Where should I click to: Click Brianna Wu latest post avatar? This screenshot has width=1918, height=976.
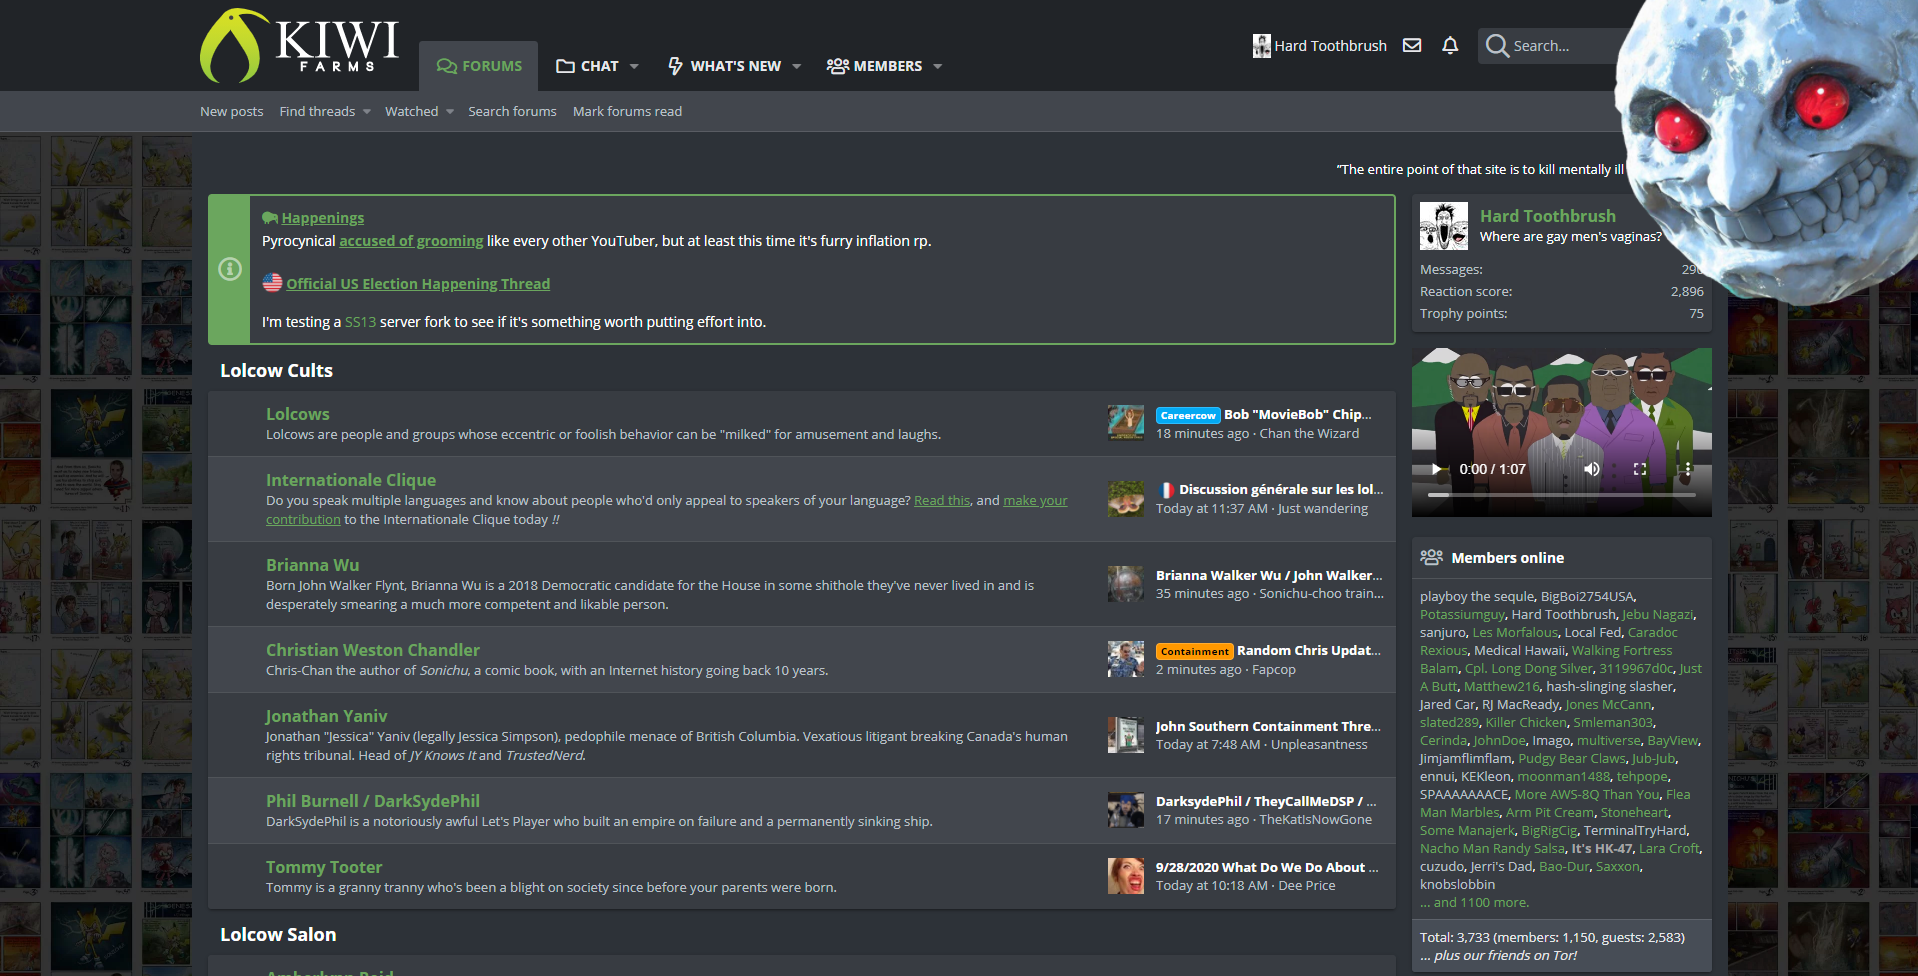(x=1126, y=584)
